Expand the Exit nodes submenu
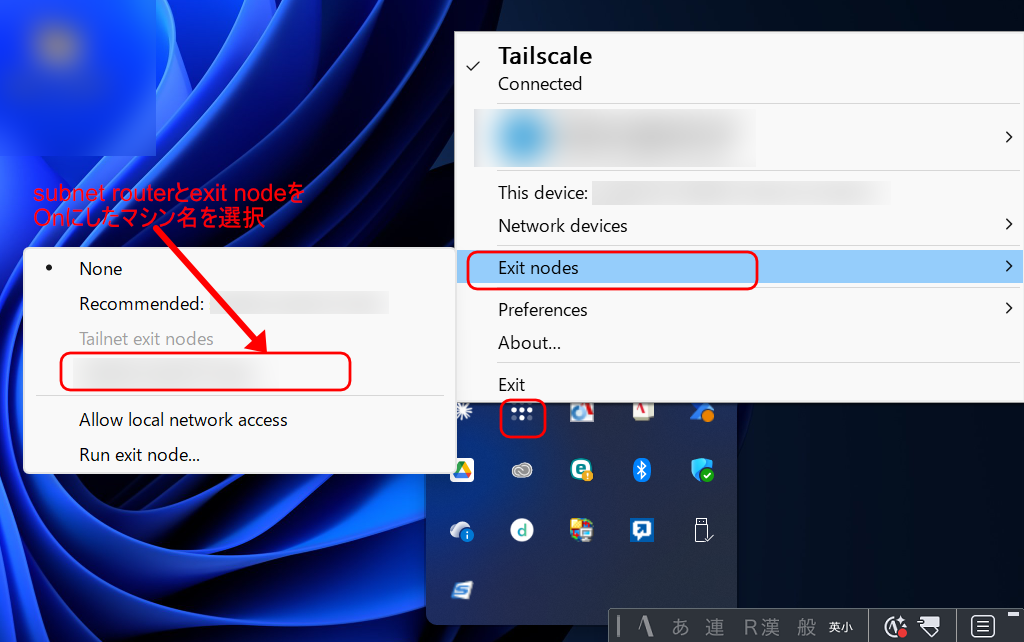 coord(612,267)
